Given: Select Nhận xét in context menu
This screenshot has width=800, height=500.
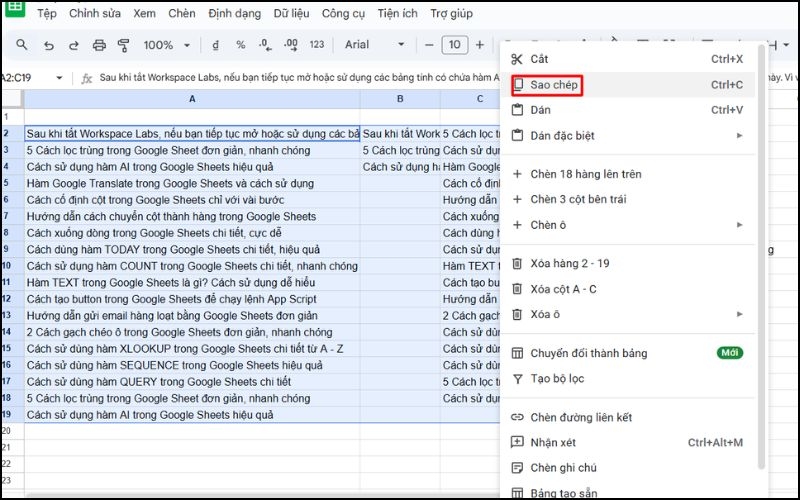Looking at the screenshot, I should click(x=627, y=442).
